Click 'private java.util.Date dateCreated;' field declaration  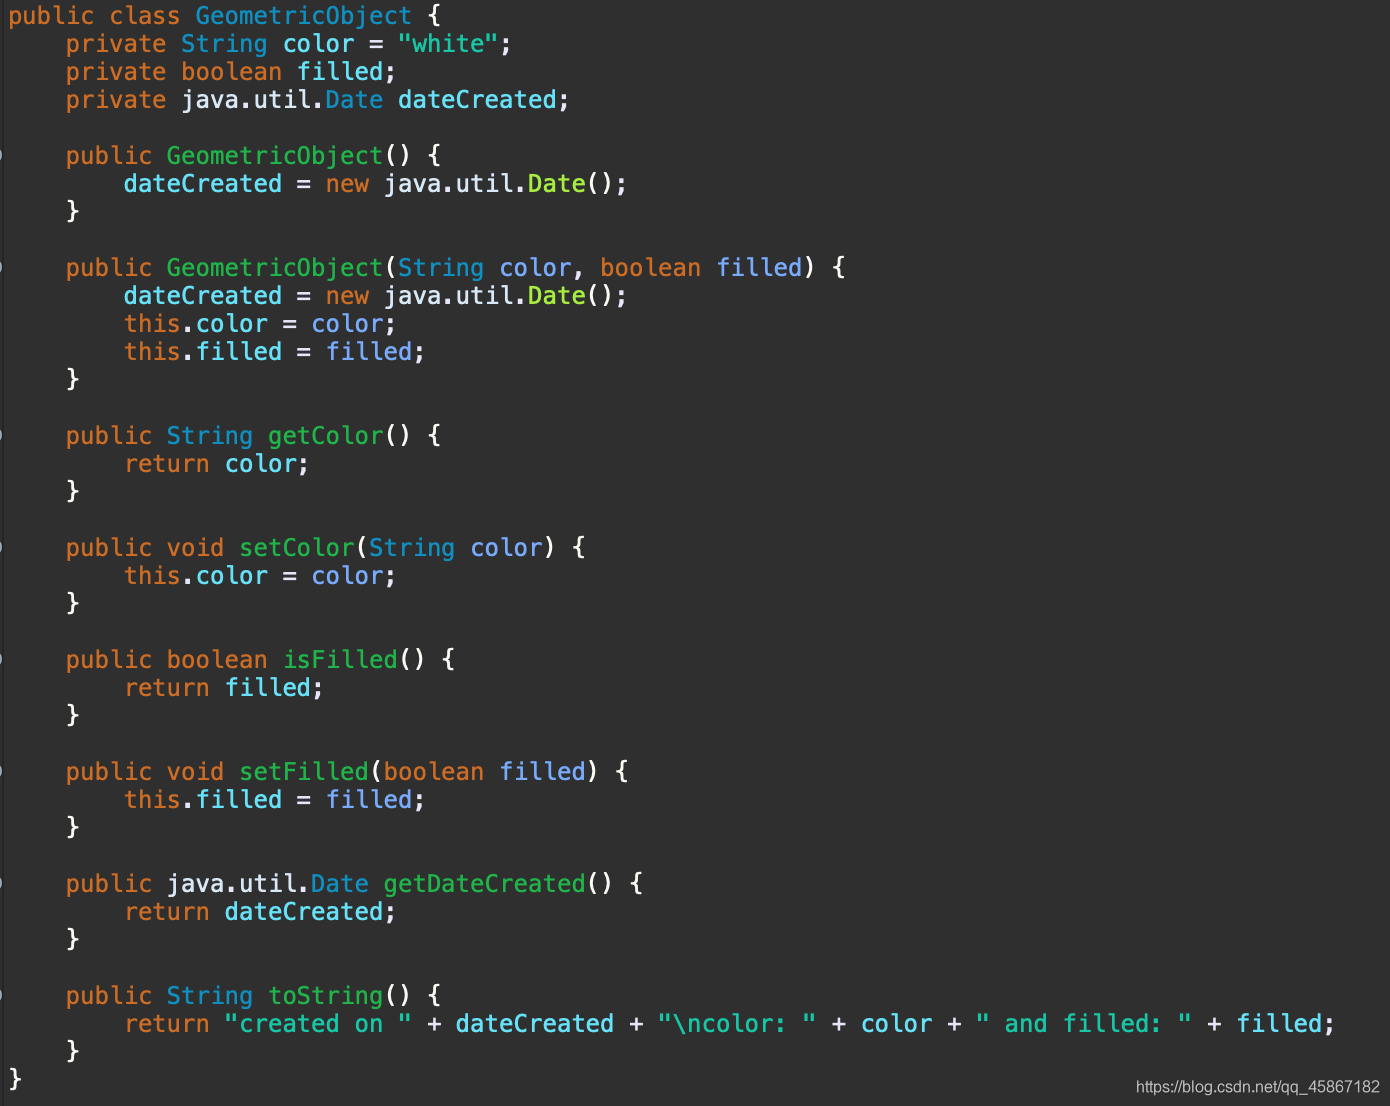coord(318,100)
